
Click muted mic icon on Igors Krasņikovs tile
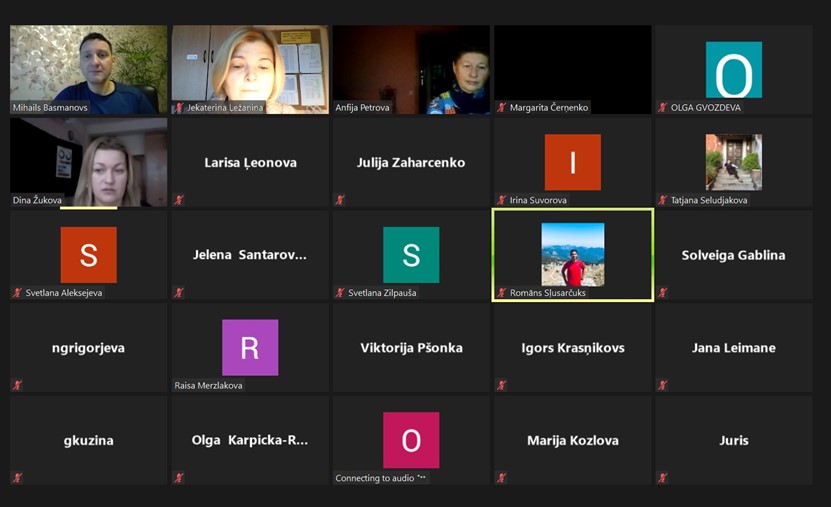click(502, 385)
